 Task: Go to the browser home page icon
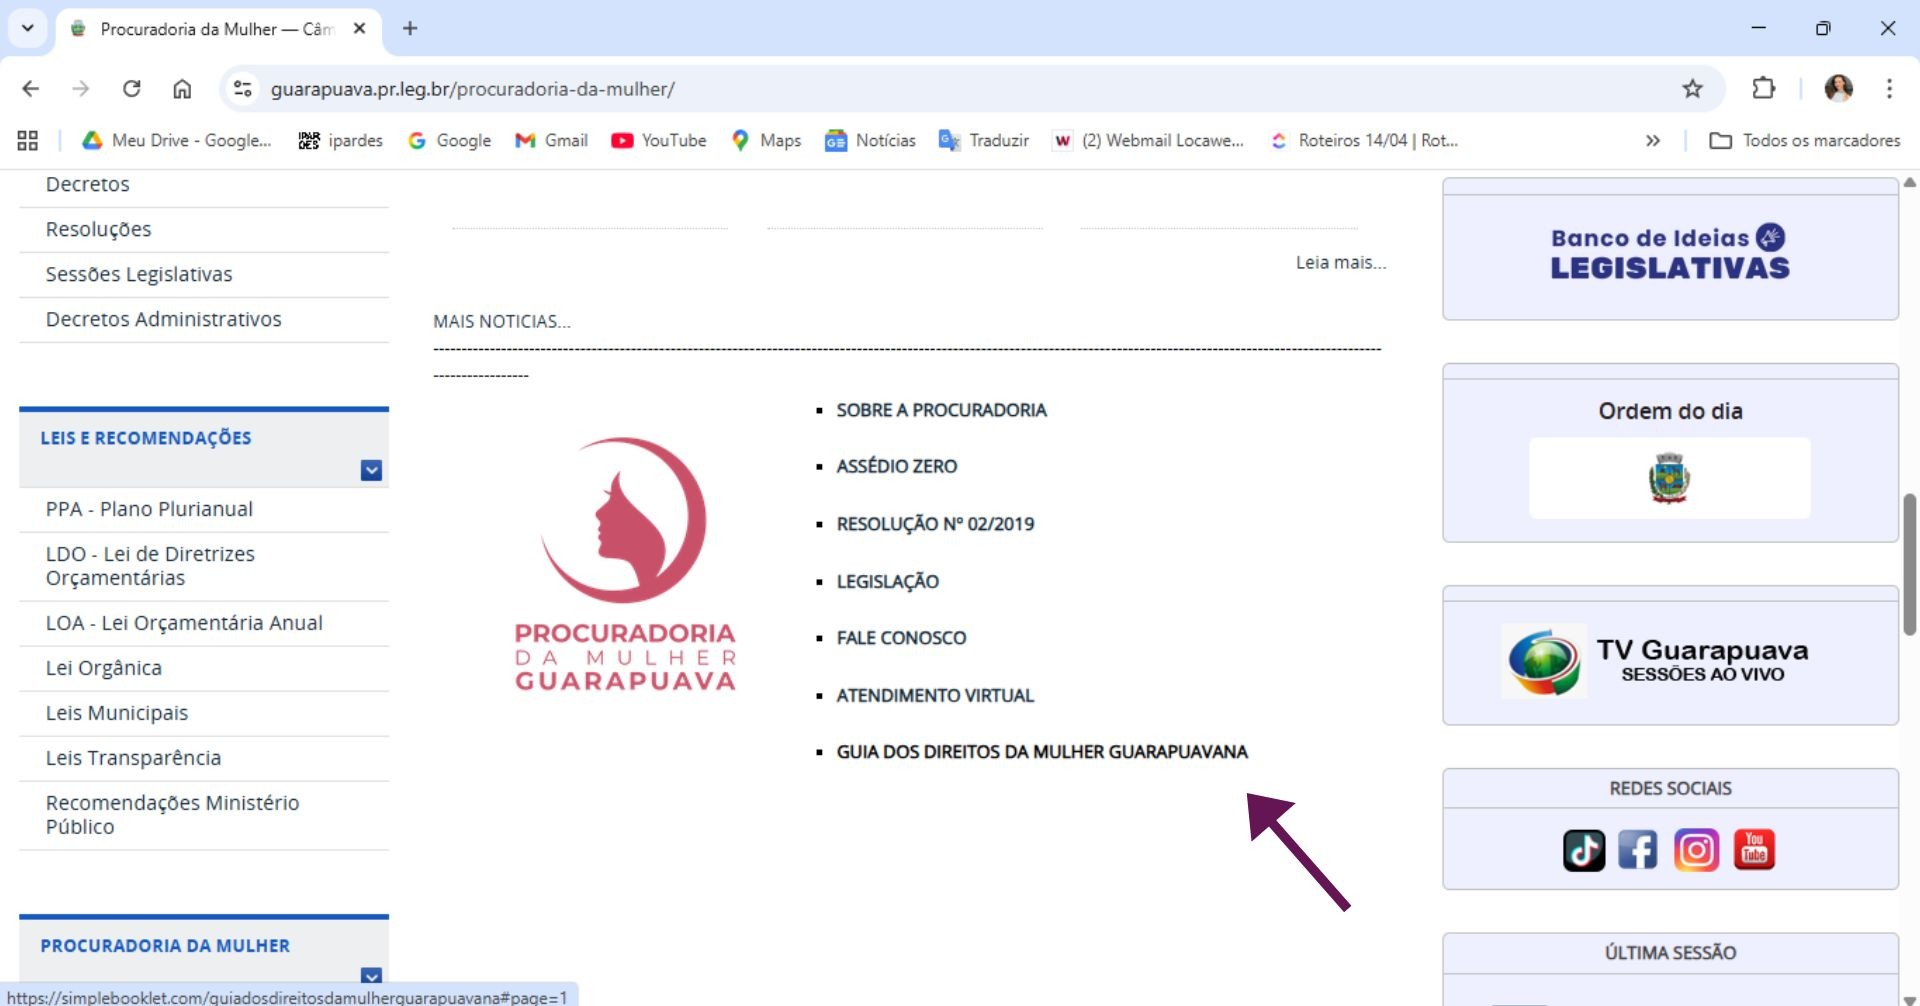(182, 89)
